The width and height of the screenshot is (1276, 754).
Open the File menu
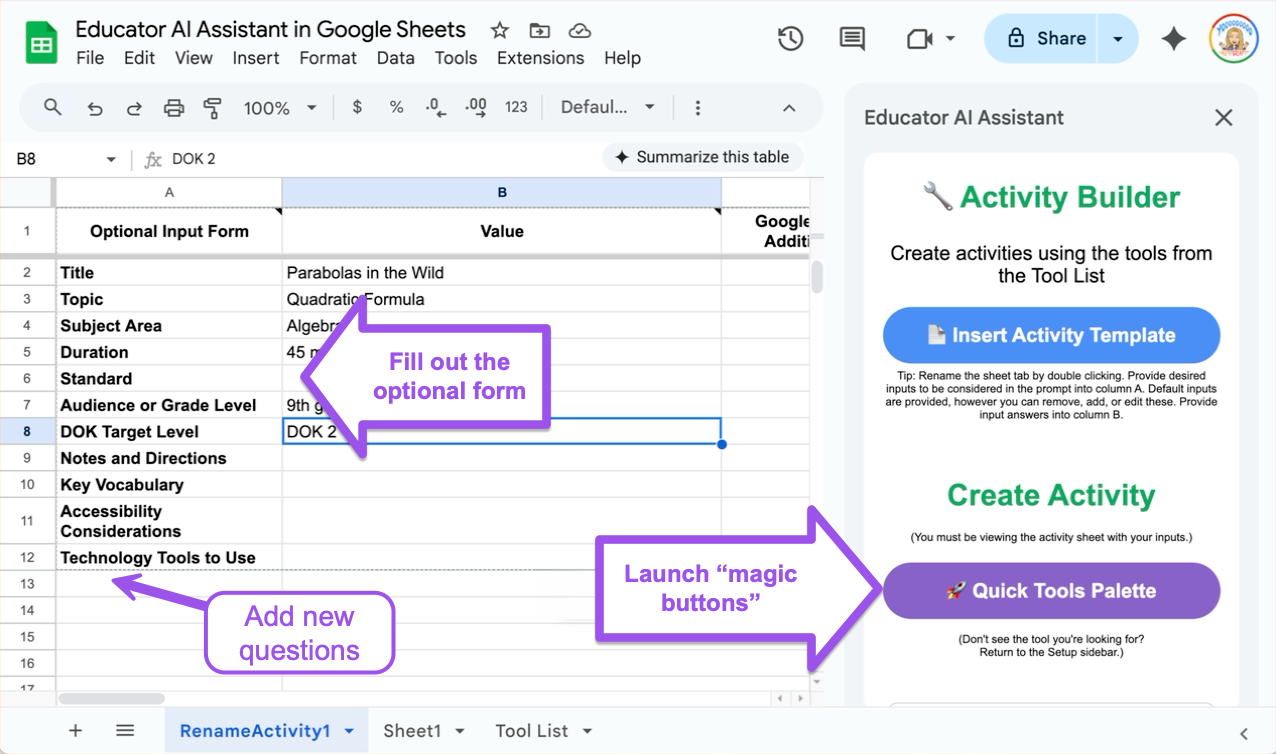coord(90,58)
